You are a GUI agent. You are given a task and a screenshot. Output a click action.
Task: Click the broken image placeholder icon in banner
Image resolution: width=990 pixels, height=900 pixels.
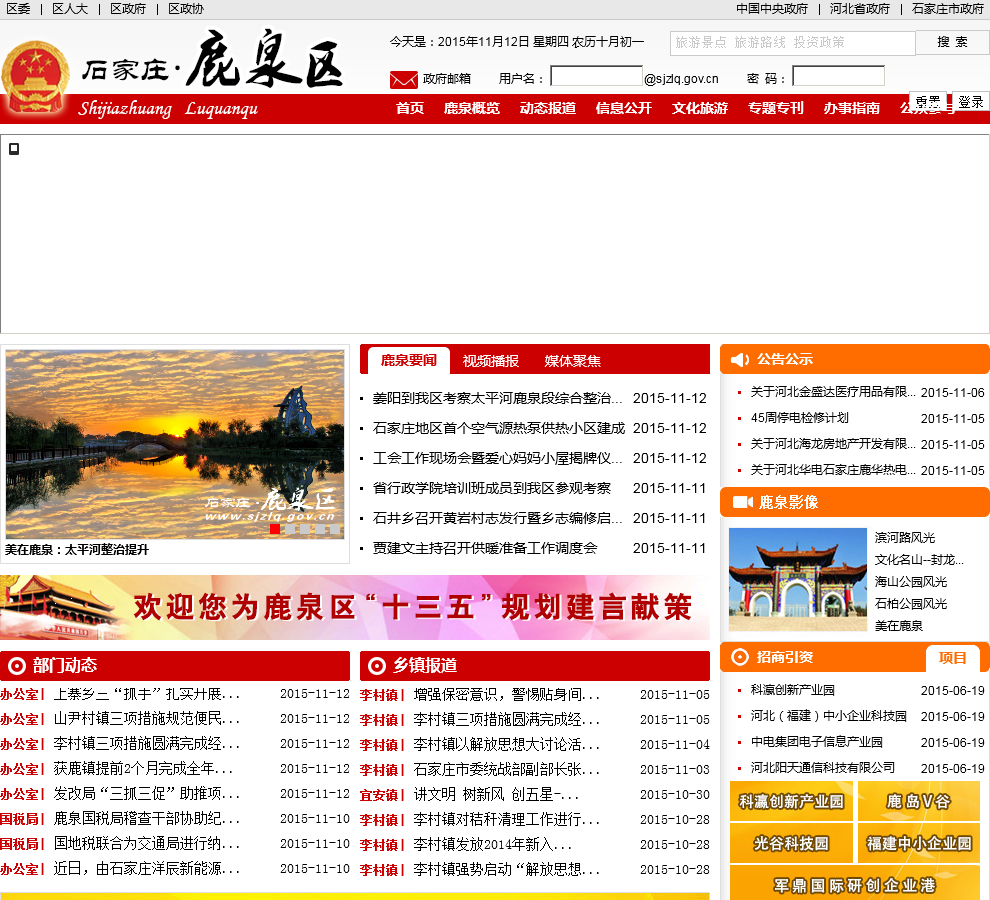pos(14,149)
